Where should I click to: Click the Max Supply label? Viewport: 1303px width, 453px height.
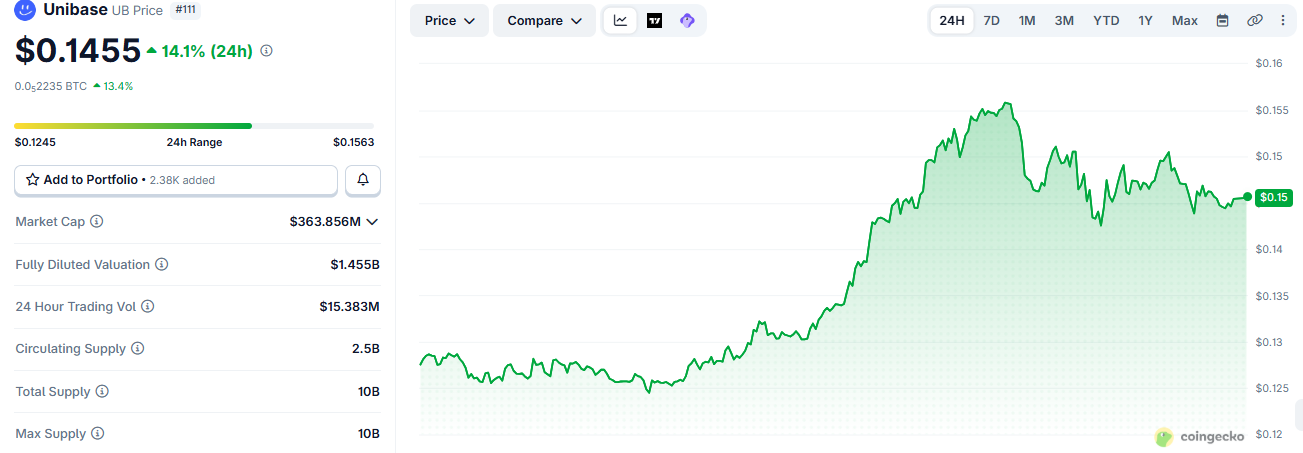50,434
